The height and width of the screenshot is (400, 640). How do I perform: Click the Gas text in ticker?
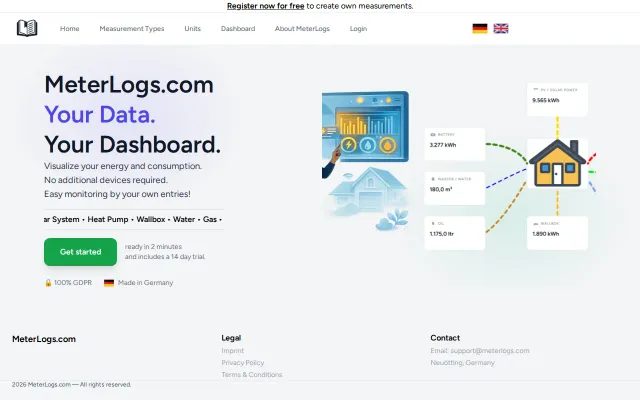(x=210, y=219)
